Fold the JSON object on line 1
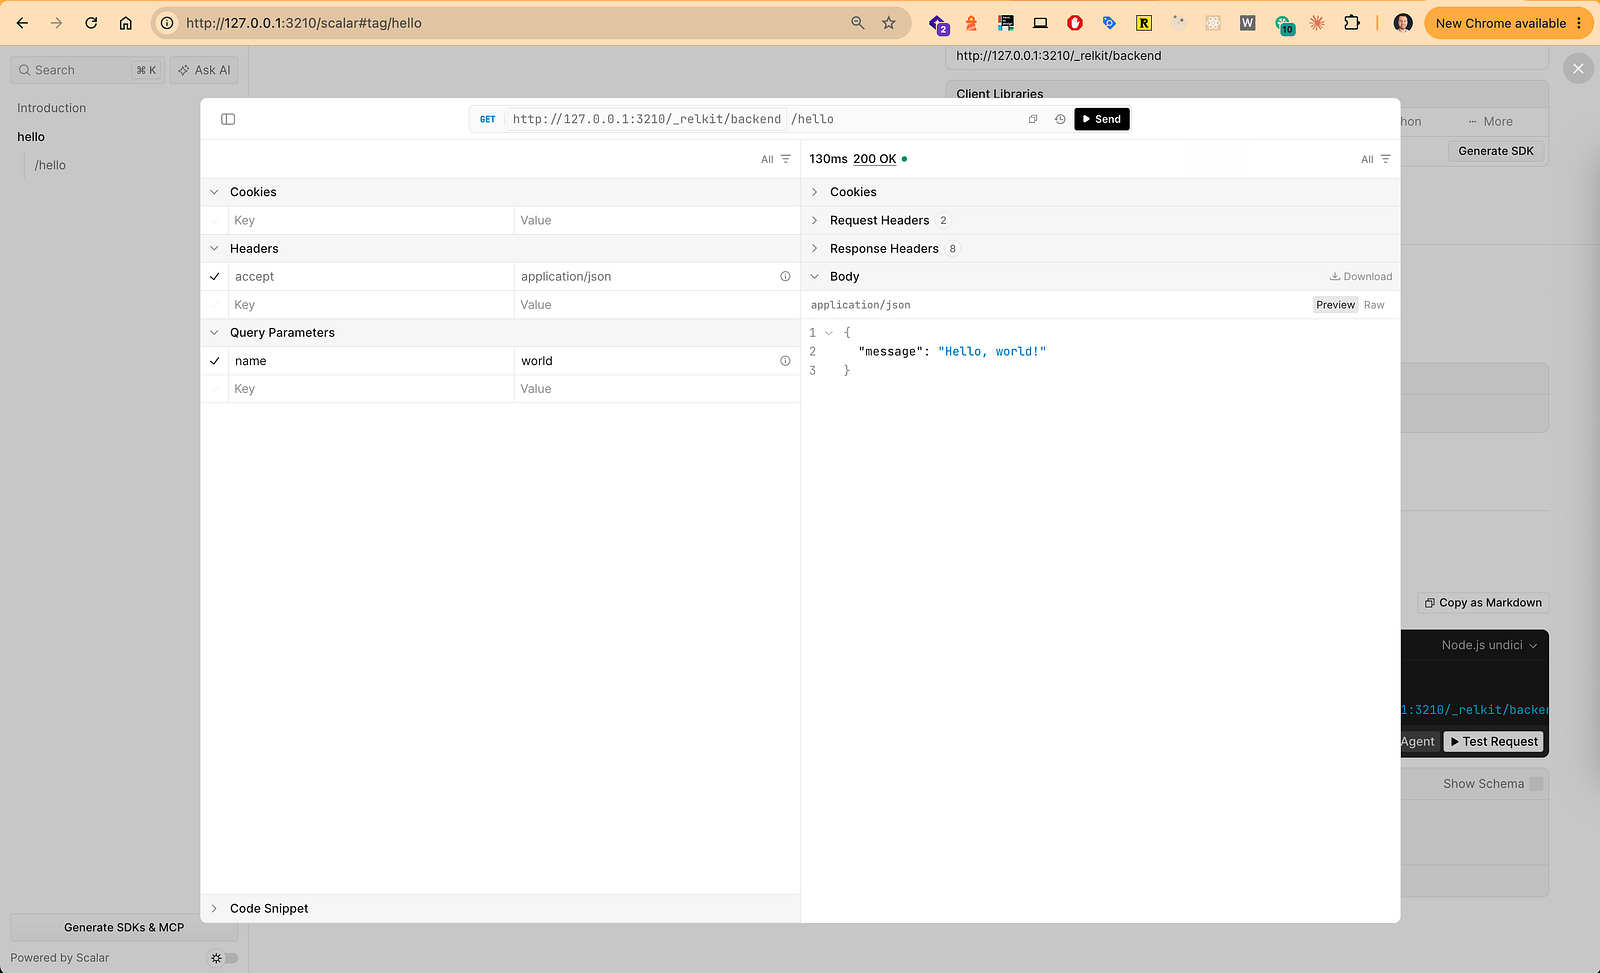 click(828, 333)
